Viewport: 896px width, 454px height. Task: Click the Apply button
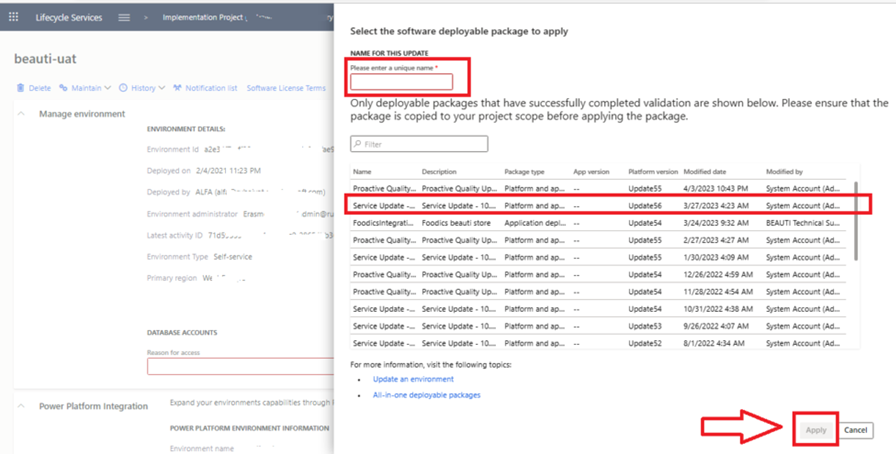coord(816,430)
